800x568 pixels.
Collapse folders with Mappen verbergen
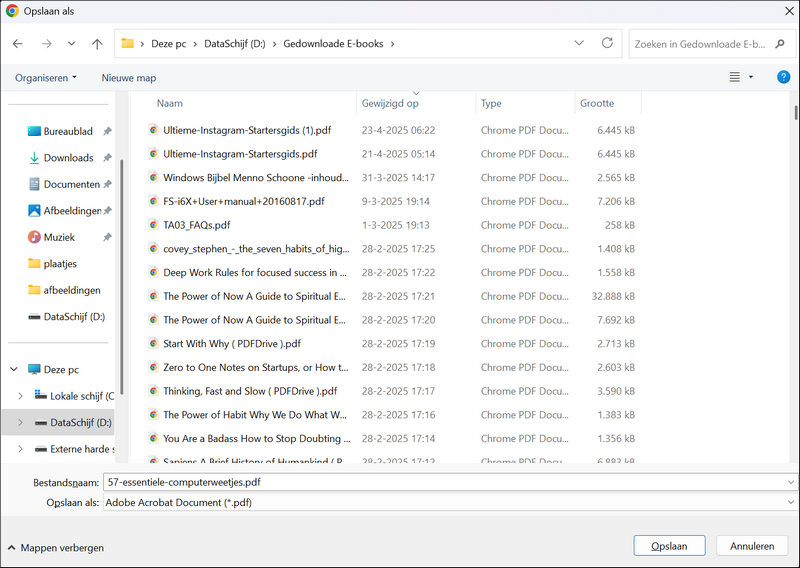tap(55, 548)
